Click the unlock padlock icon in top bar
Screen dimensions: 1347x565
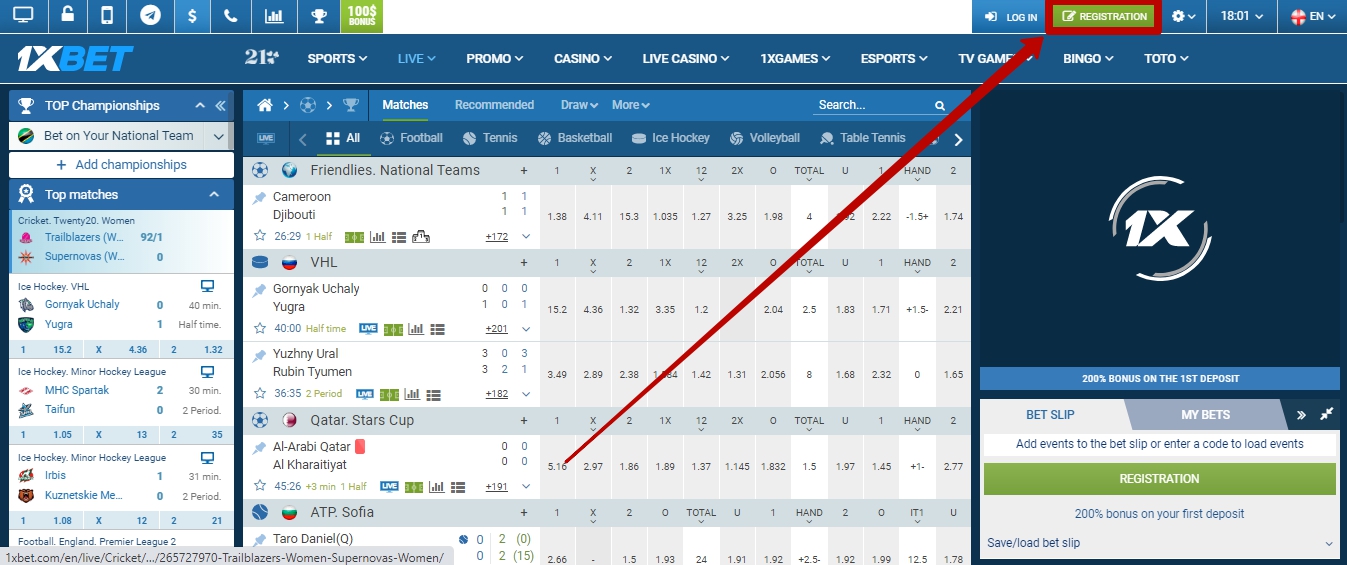[67, 15]
